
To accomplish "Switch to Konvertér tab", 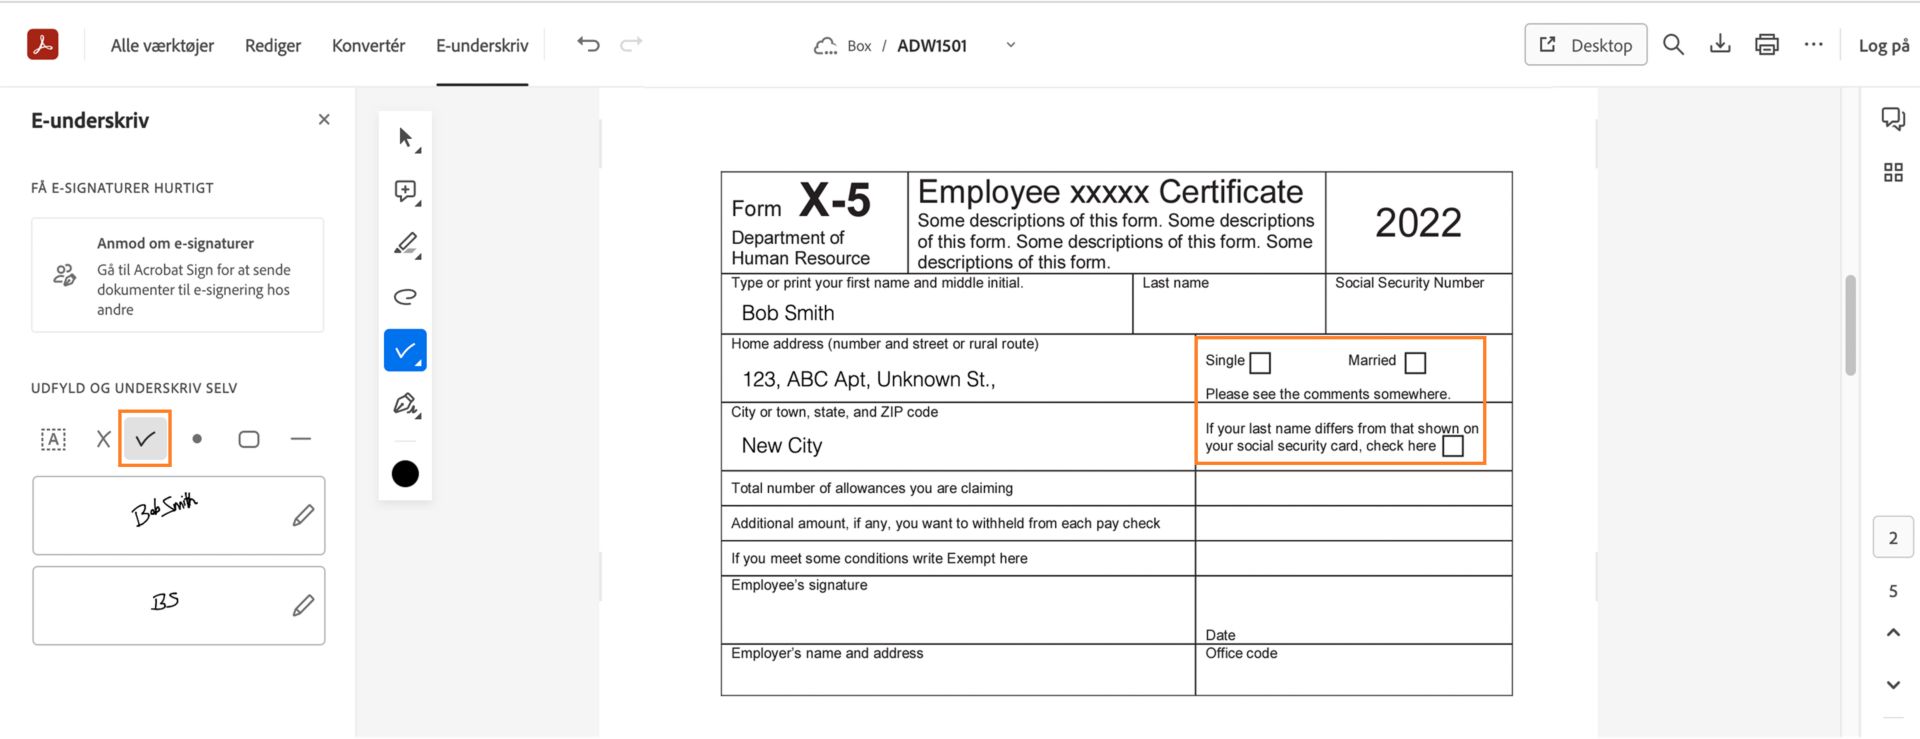I will (368, 45).
